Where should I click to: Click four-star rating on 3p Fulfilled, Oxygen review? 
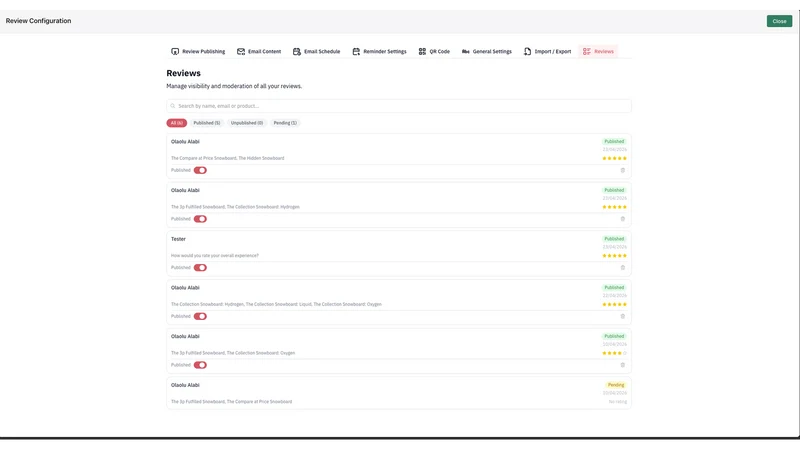(614, 353)
